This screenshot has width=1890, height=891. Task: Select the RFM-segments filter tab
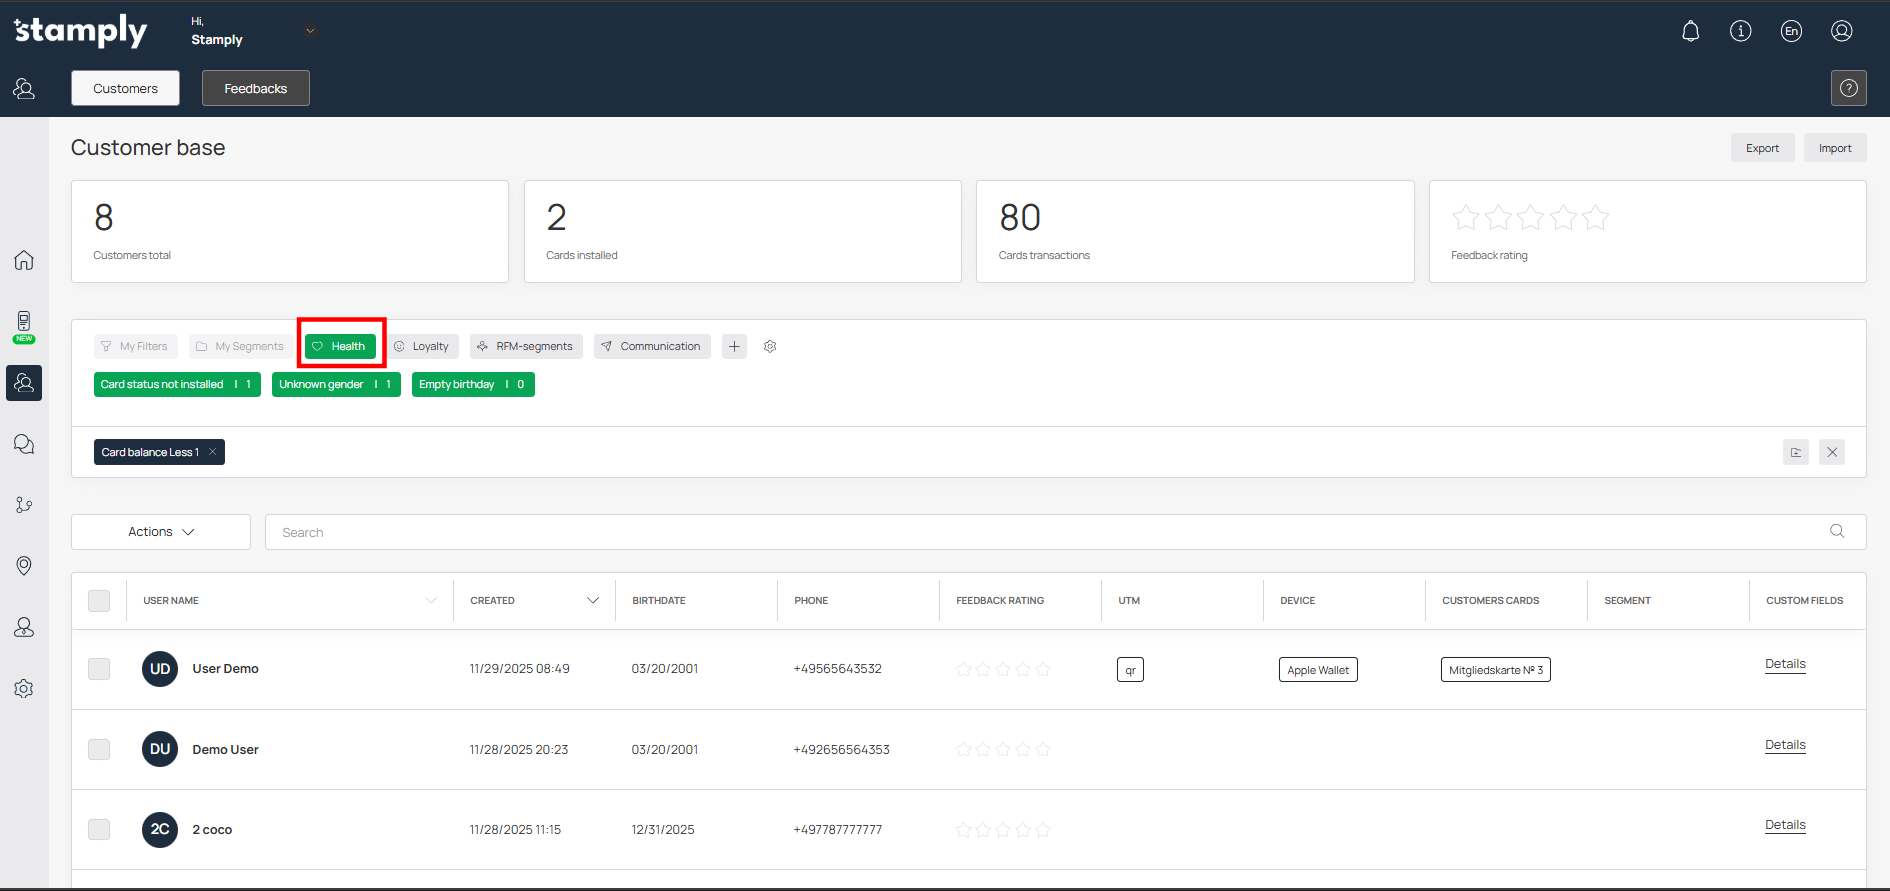(525, 347)
